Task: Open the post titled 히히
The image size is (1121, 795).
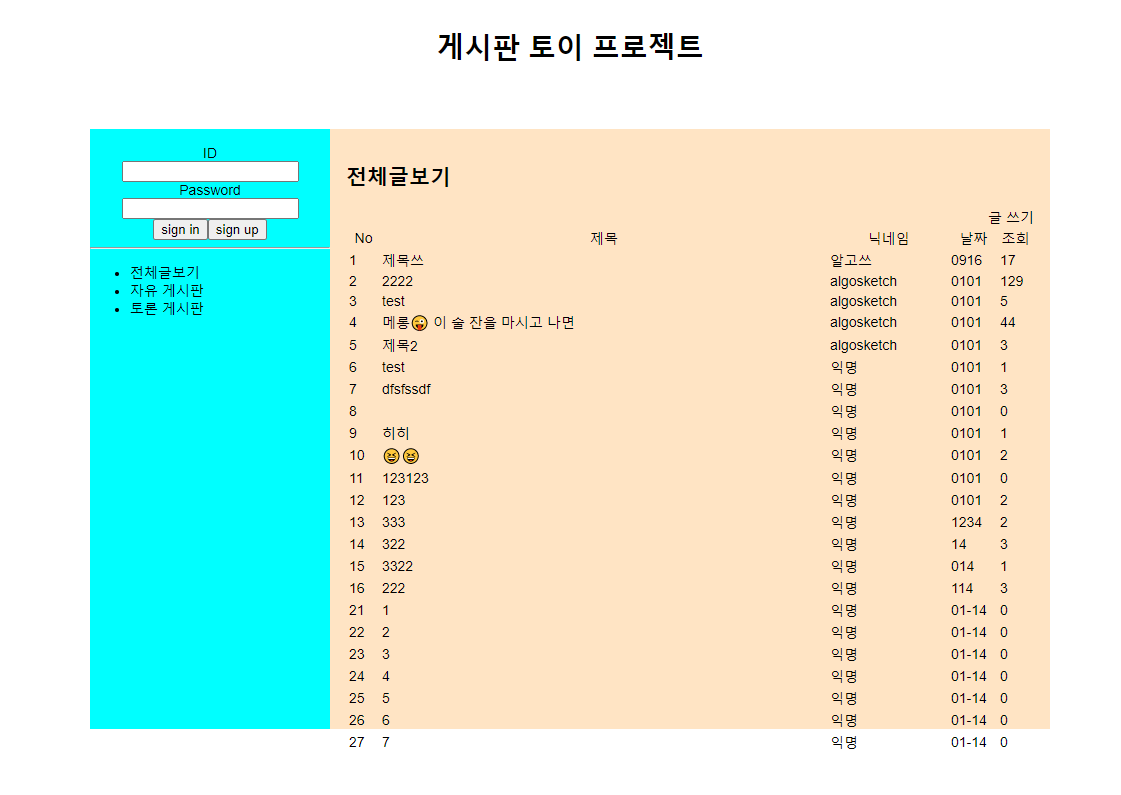Action: pyautogui.click(x=396, y=433)
